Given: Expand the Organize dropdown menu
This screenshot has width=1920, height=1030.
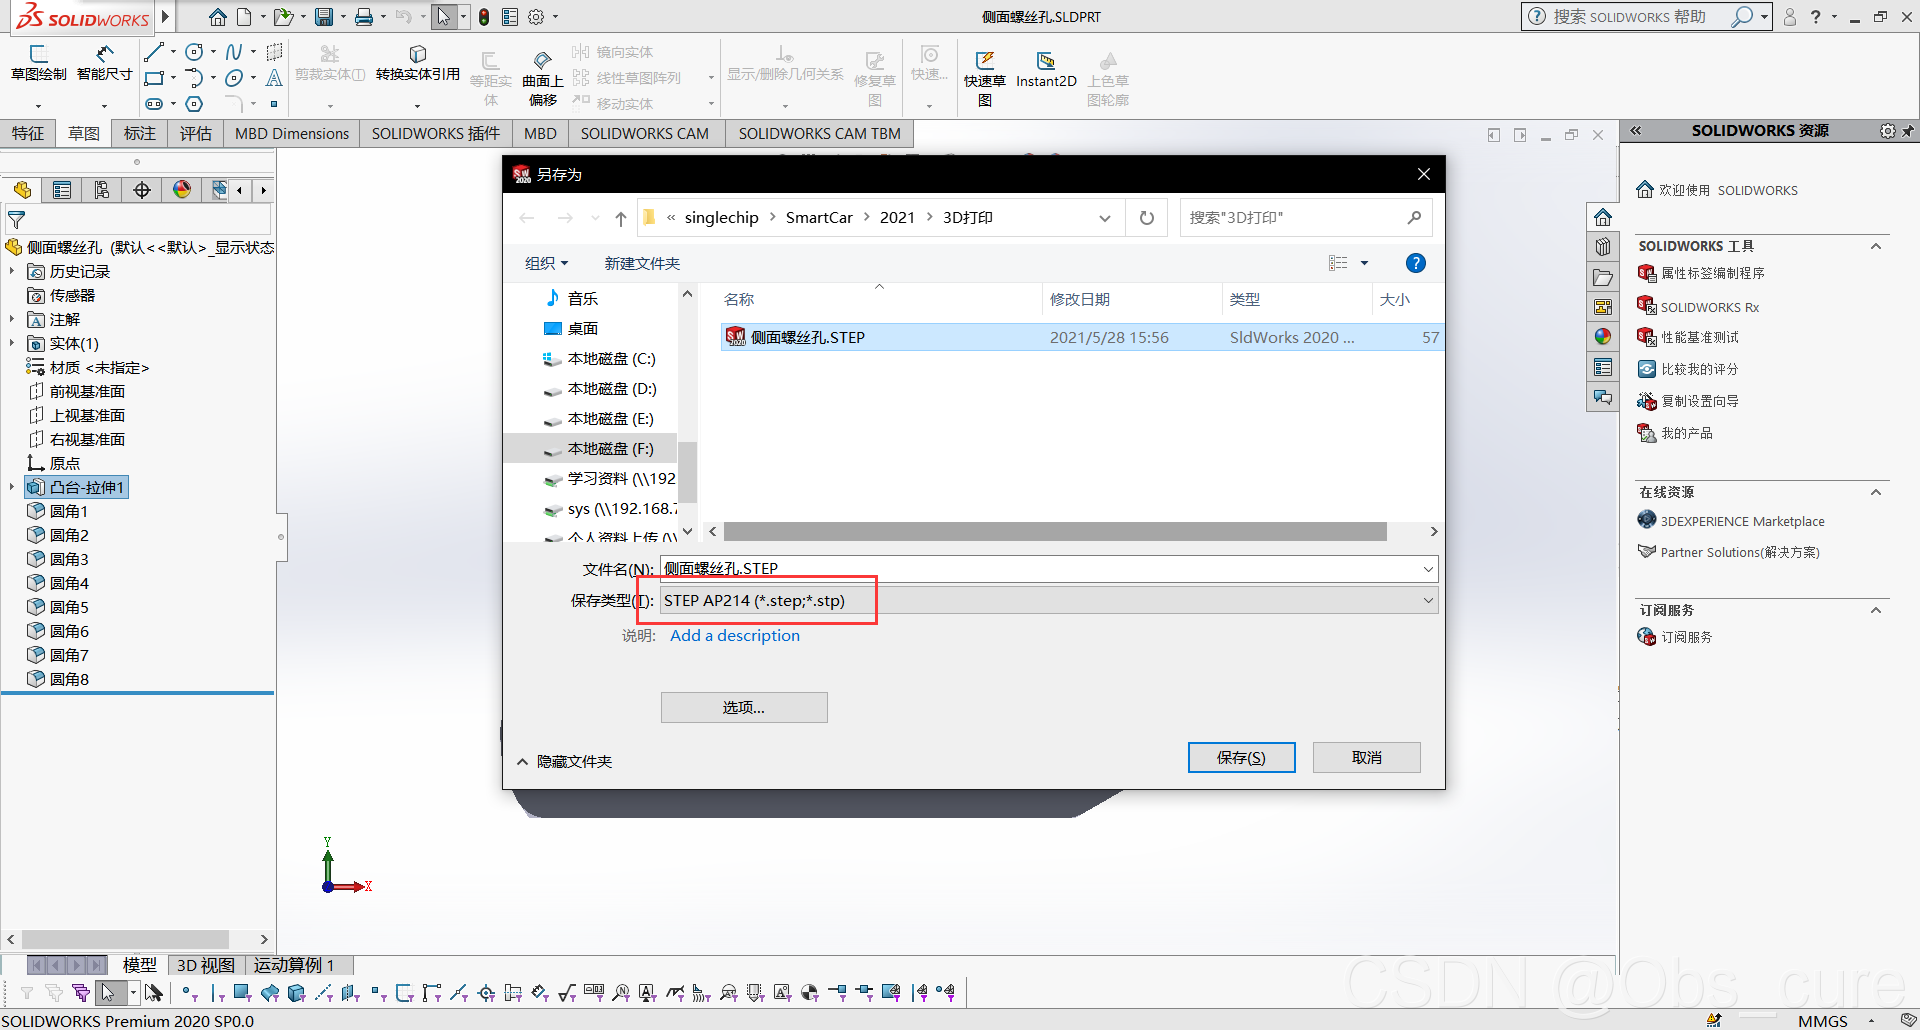Looking at the screenshot, I should tap(546, 263).
